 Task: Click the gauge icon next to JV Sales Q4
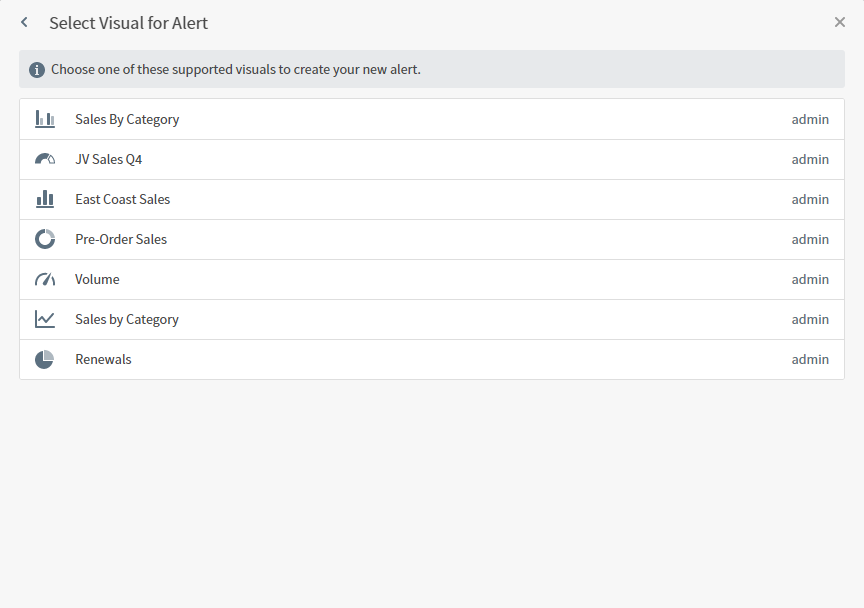[45, 158]
